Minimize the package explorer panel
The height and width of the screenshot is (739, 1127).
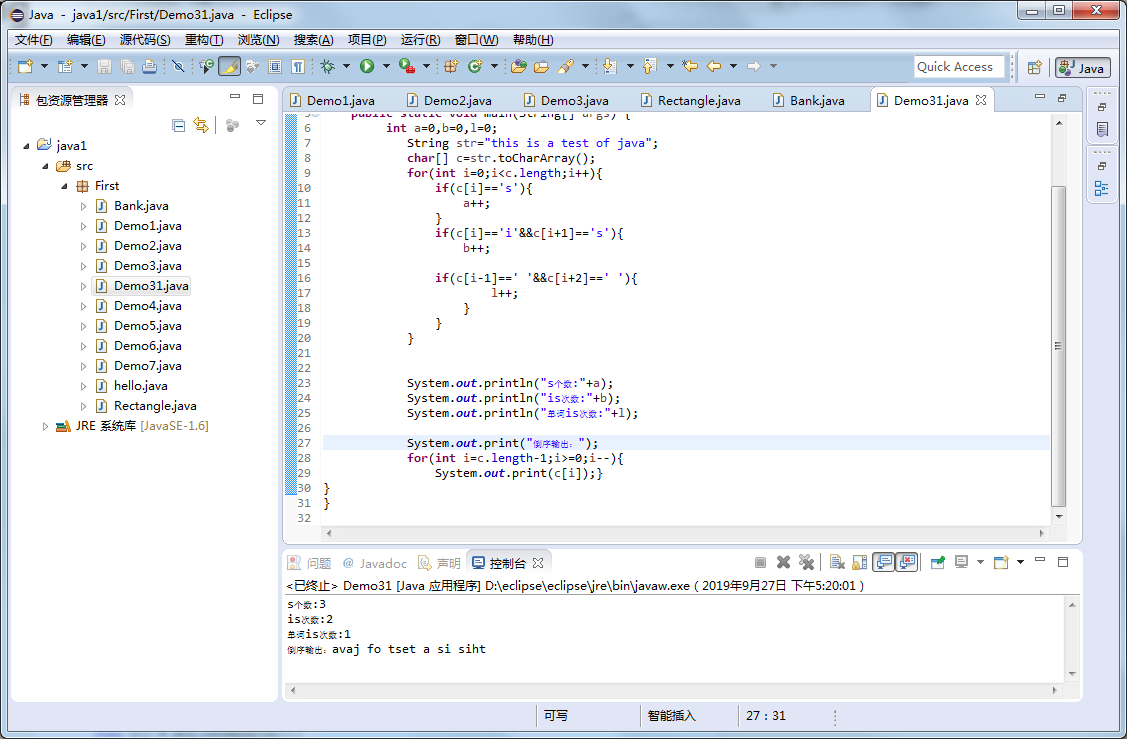click(235, 97)
